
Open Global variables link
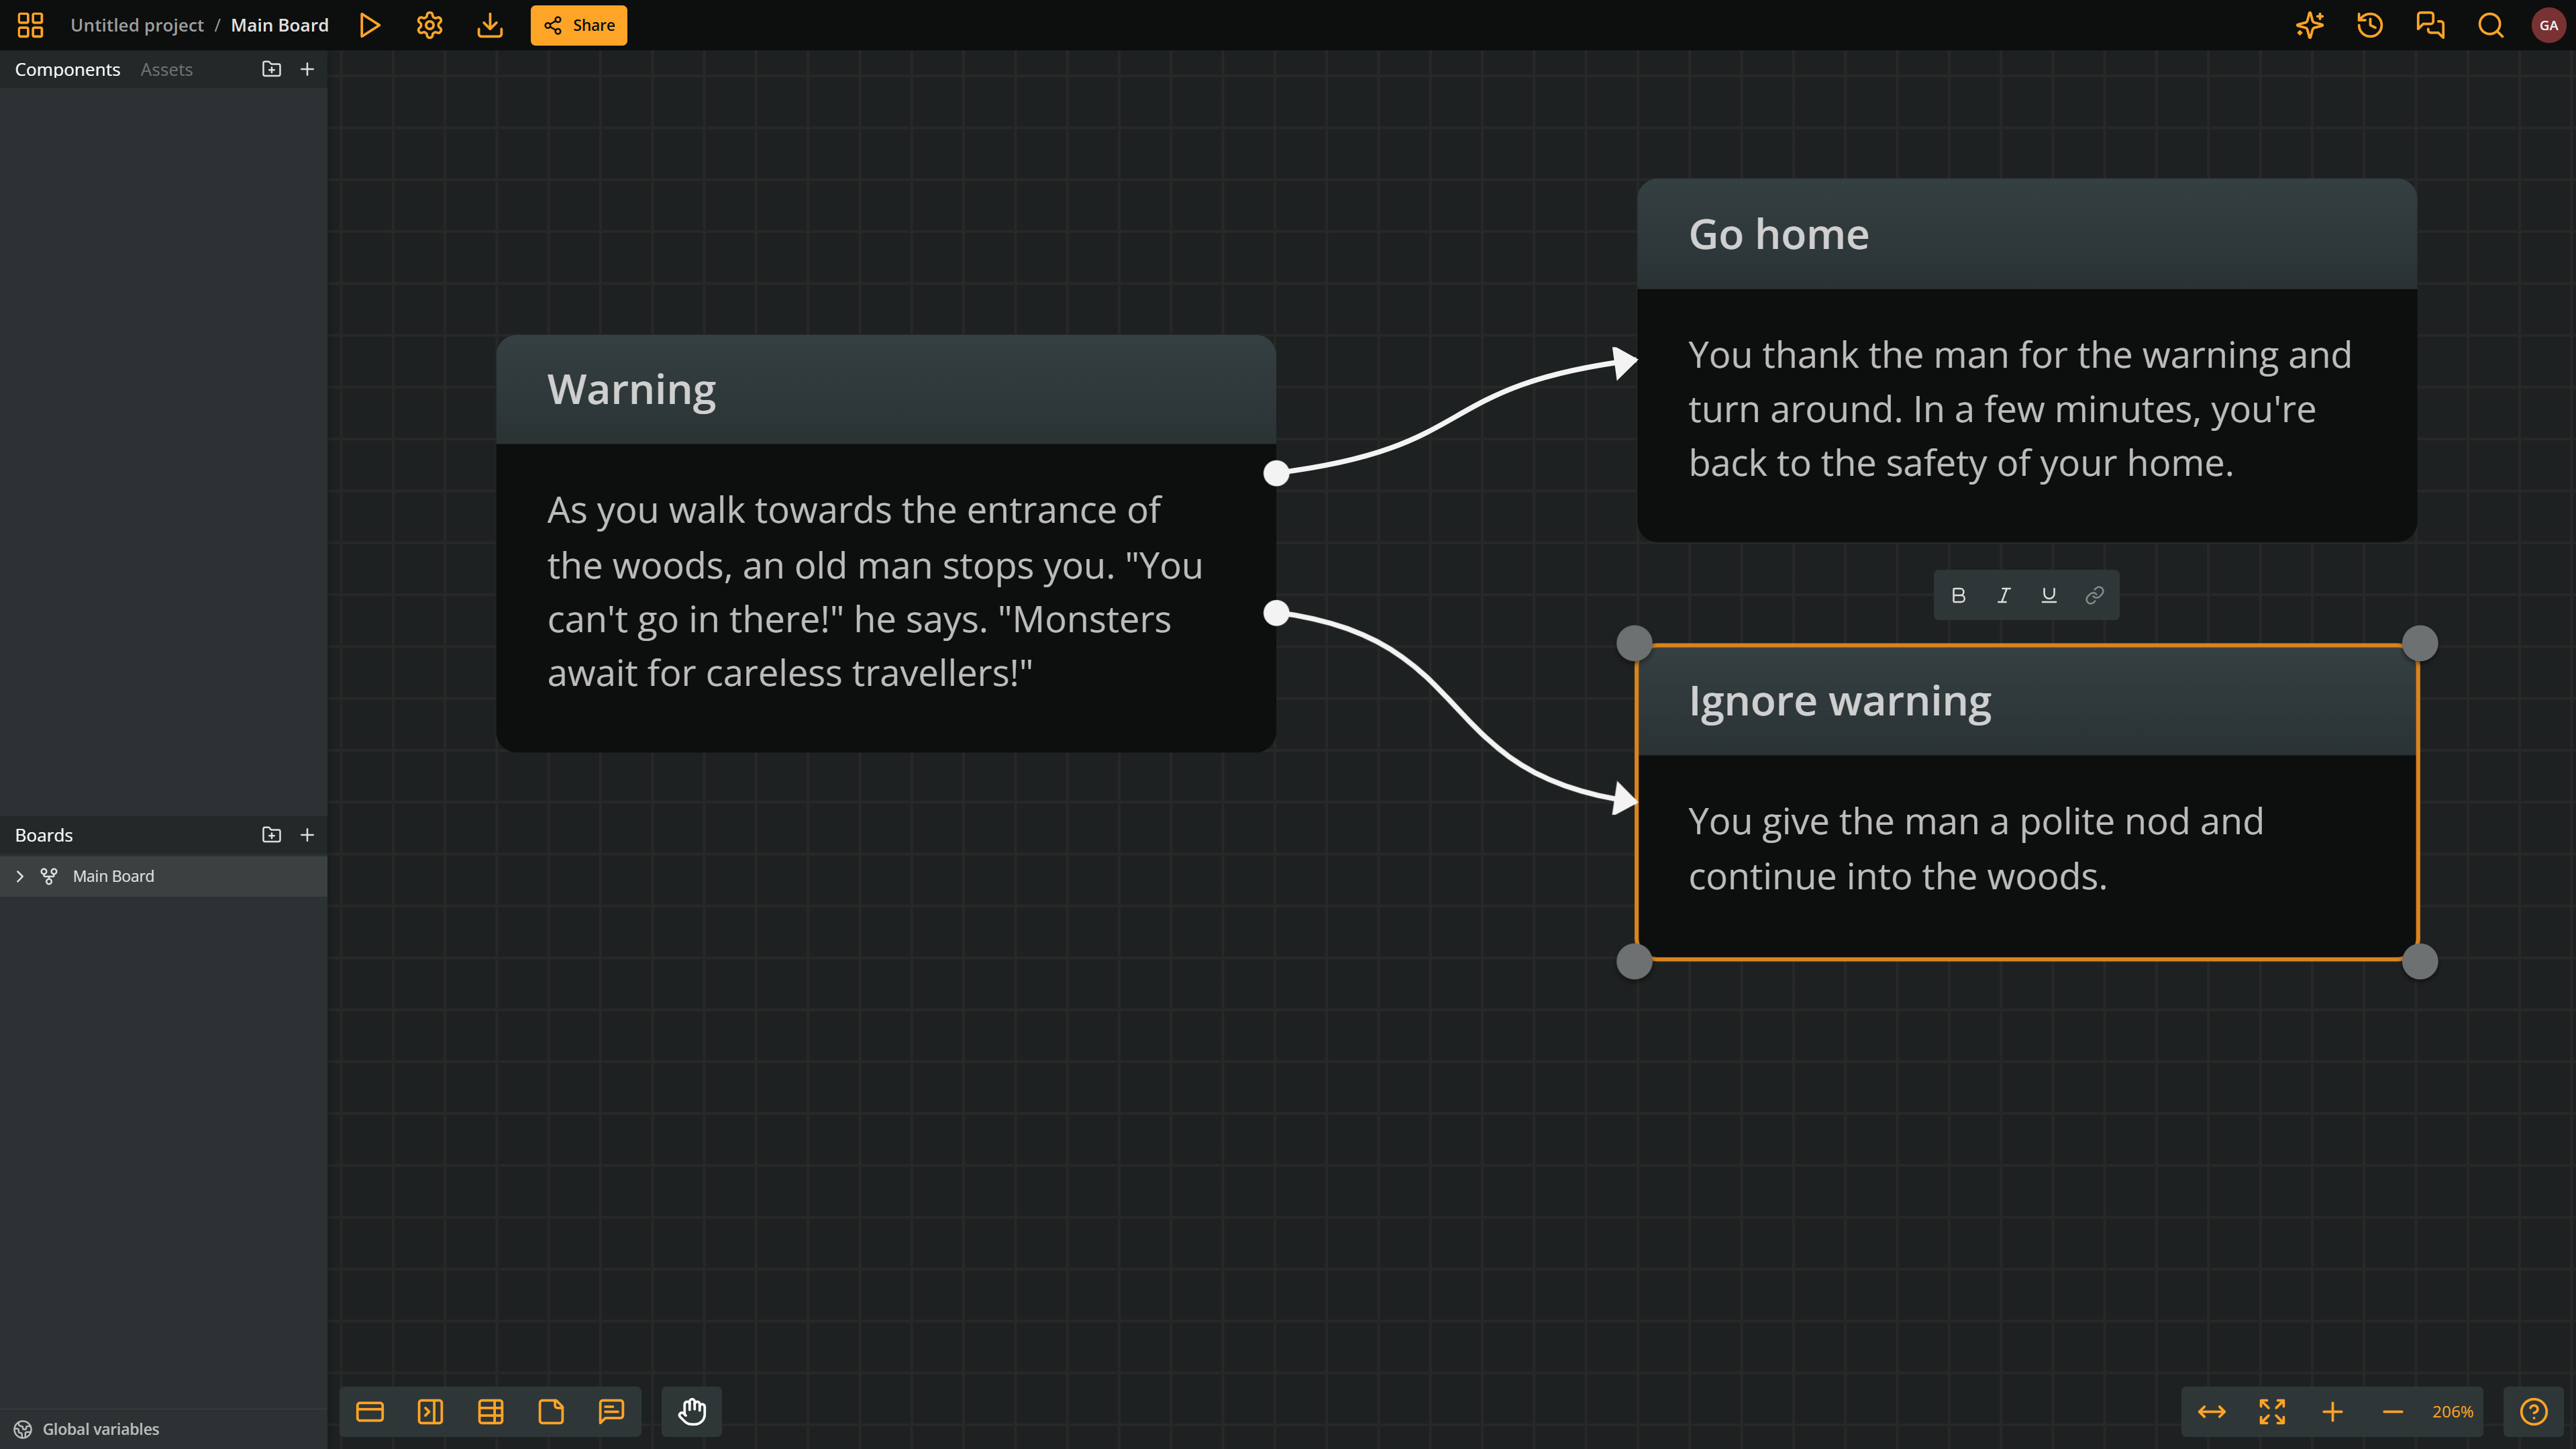point(100,1428)
